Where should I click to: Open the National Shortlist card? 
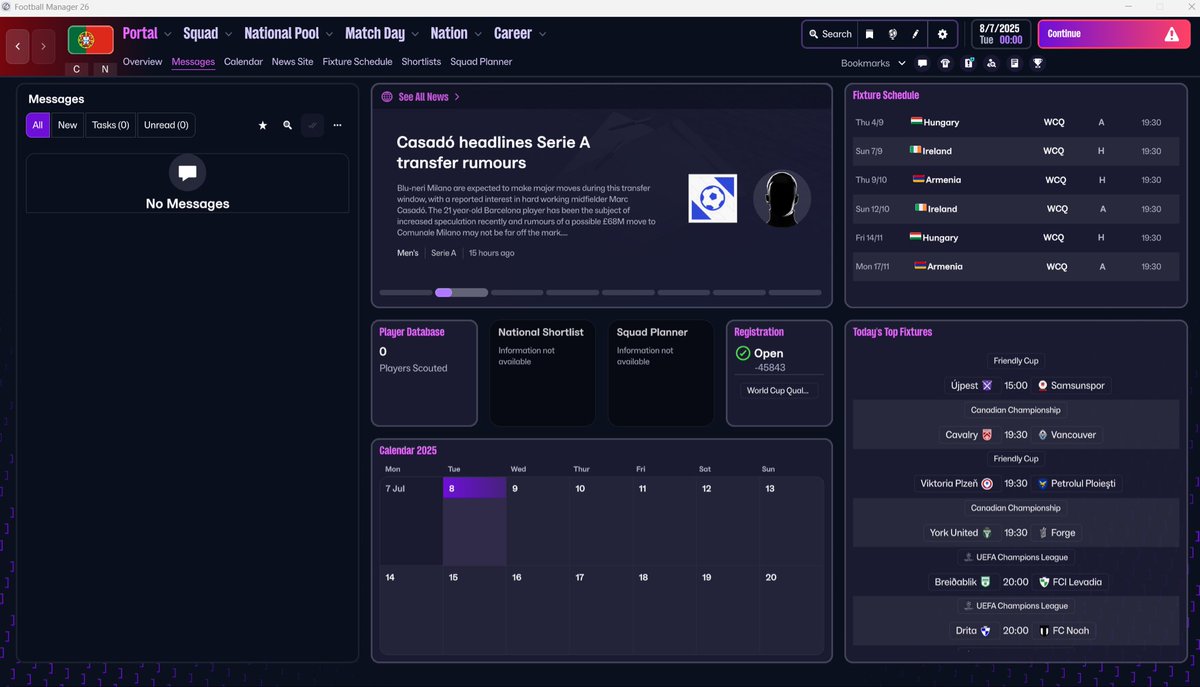point(542,373)
